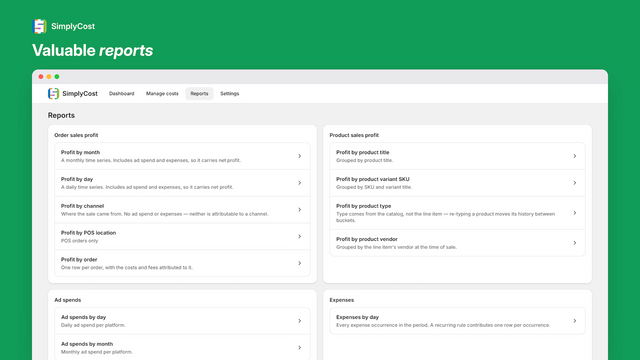
Task: Open Ad spends by day report
Action: (182, 321)
